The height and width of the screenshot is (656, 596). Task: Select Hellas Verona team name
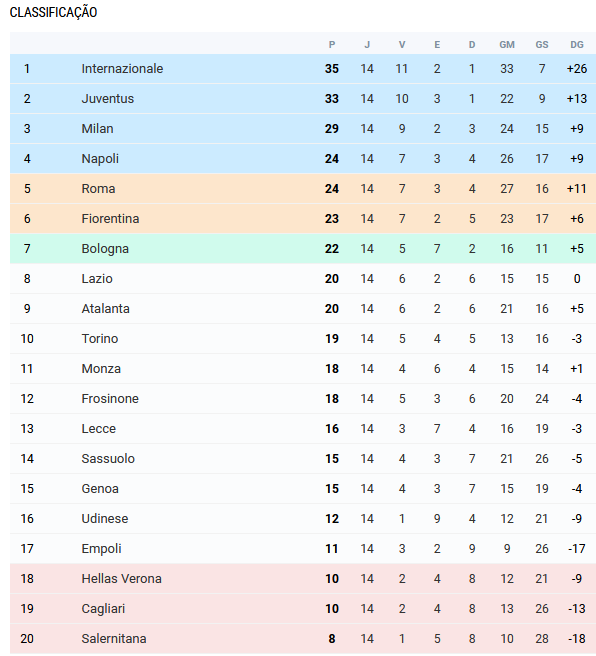121,579
